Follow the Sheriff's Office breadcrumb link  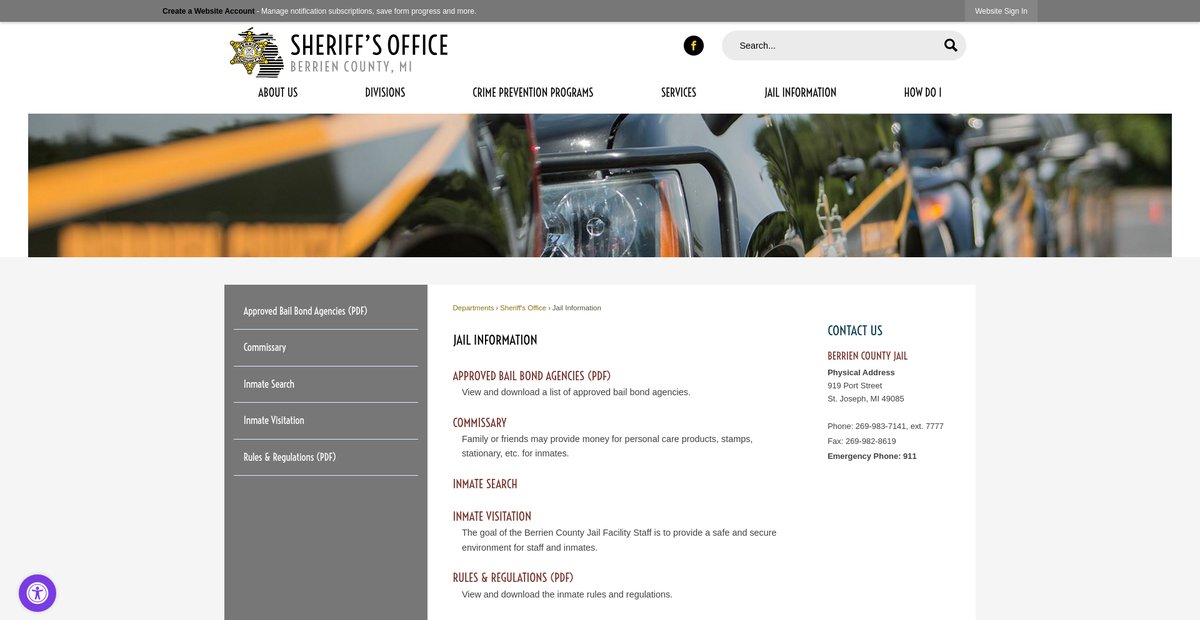523,308
